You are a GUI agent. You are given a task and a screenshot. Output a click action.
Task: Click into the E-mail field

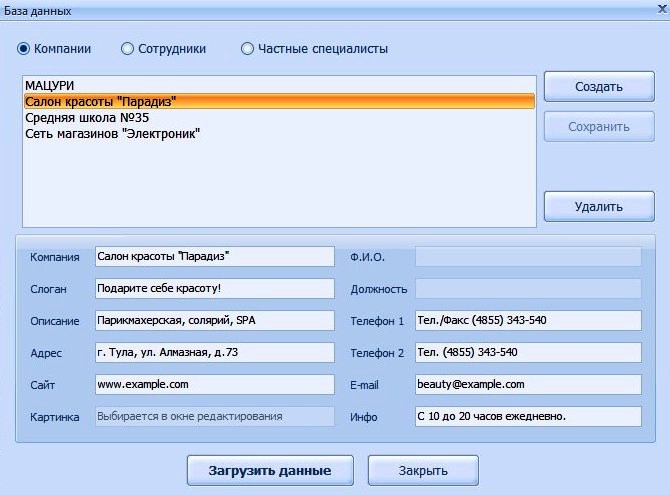528,384
